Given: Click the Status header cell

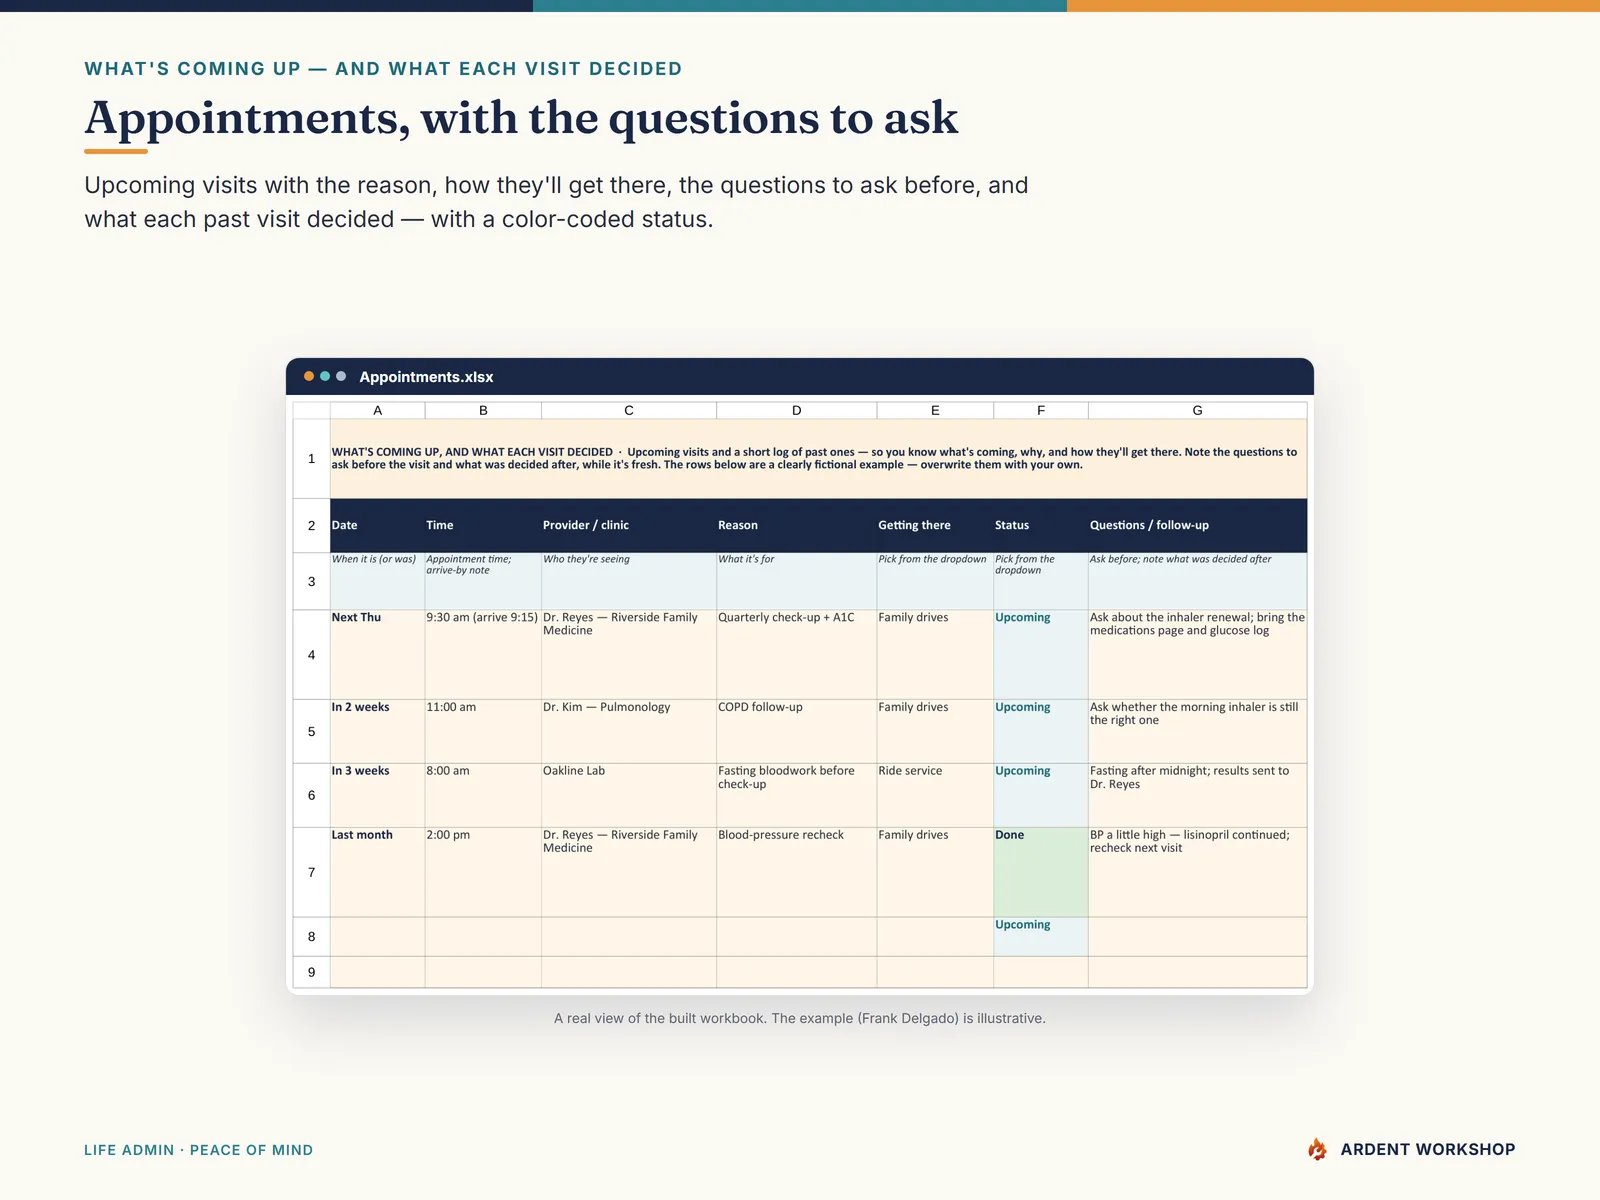Looking at the screenshot, I should 1041,525.
